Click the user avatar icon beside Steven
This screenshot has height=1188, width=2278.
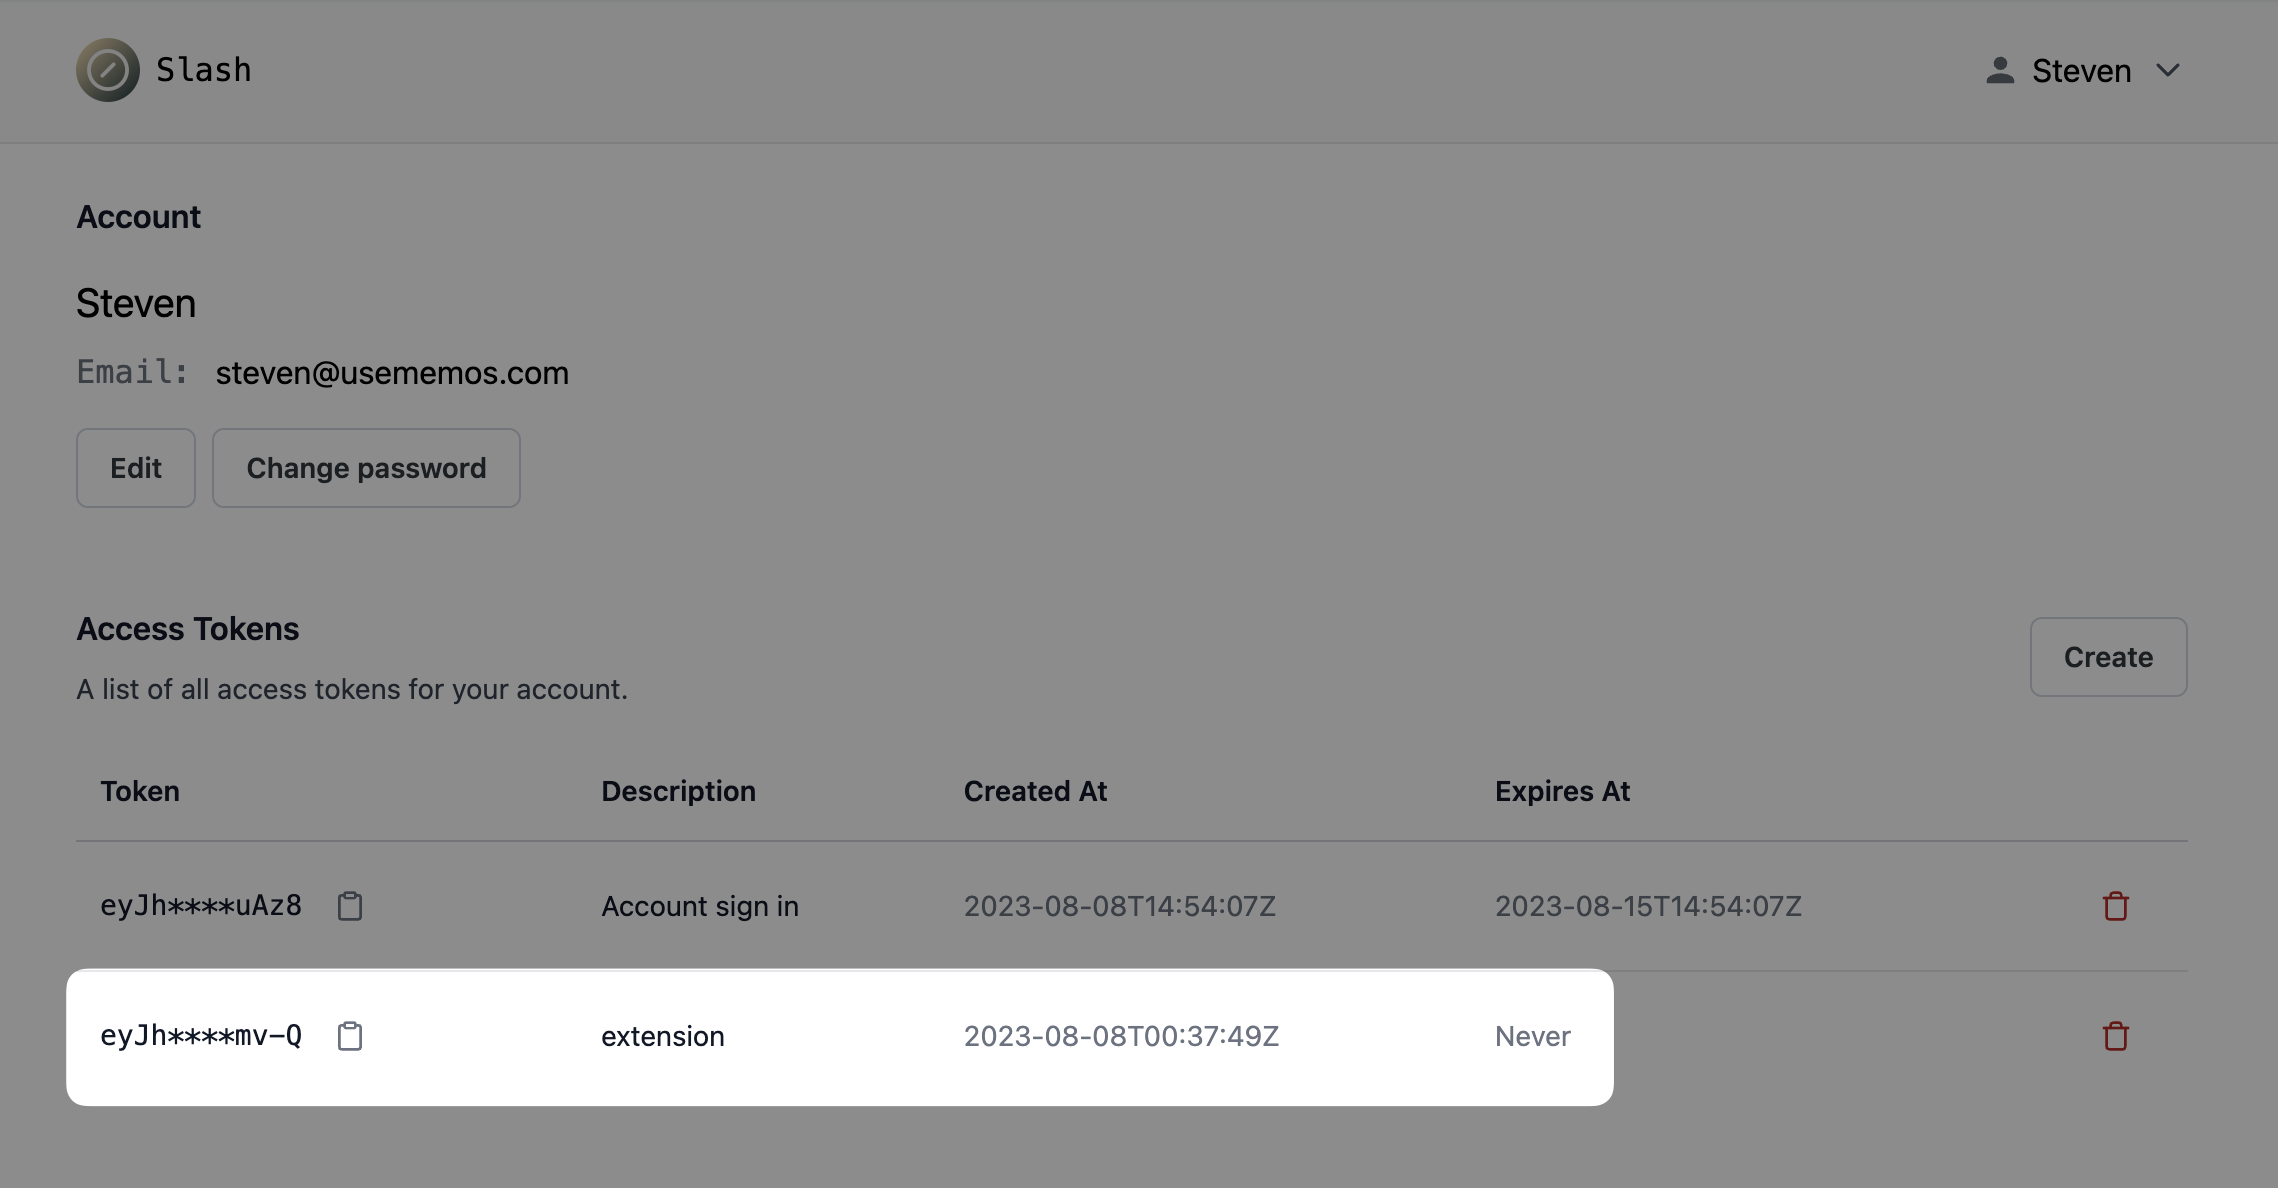[2000, 70]
